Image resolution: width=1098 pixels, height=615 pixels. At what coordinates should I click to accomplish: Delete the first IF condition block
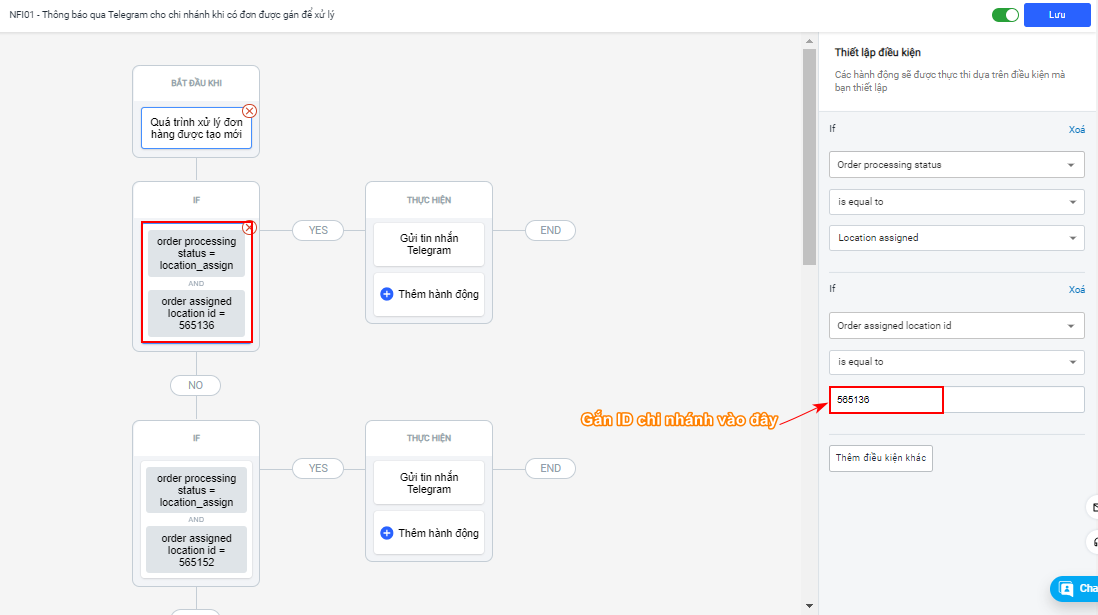coord(250,228)
